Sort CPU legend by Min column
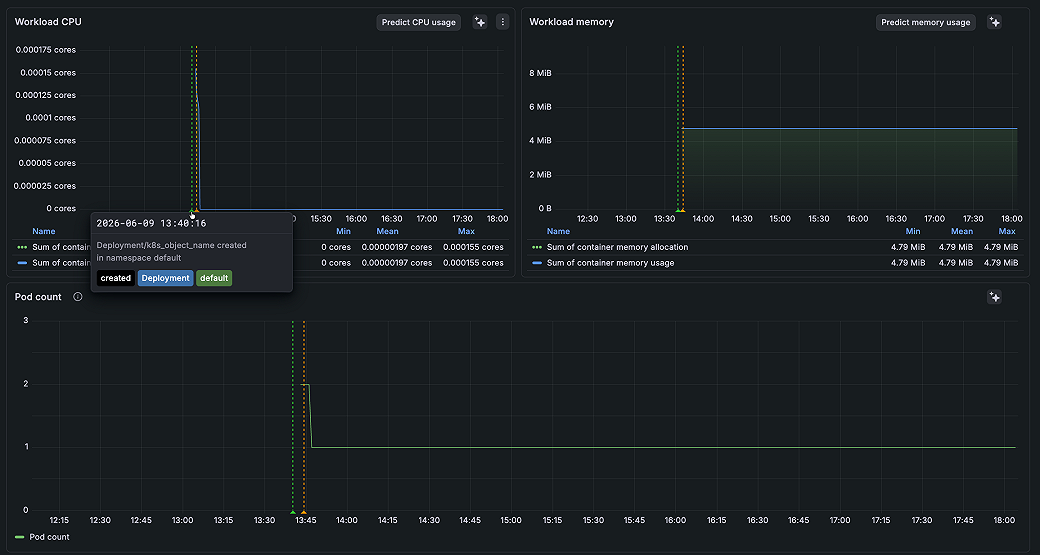This screenshot has width=1040, height=555. point(344,231)
